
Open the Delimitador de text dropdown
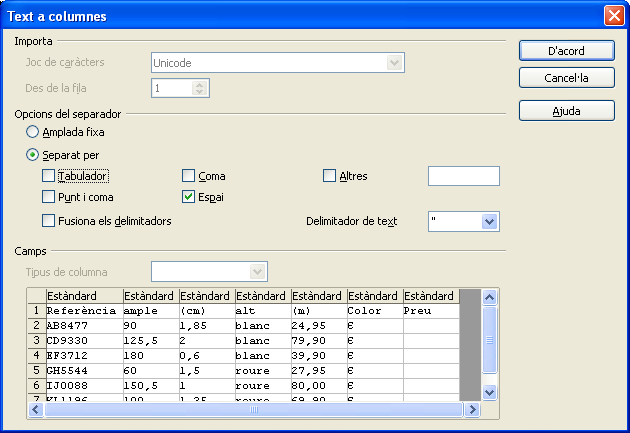tap(489, 221)
